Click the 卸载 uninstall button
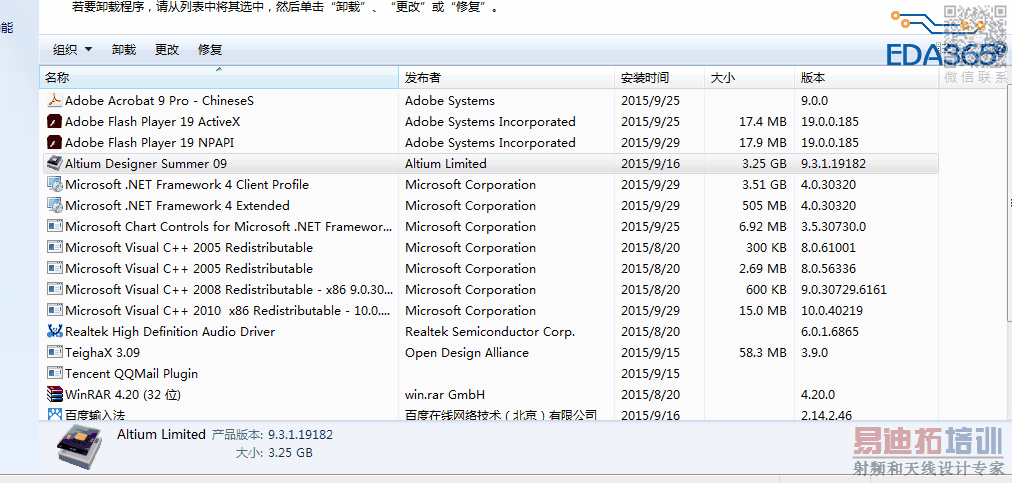This screenshot has width=1012, height=483. [124, 50]
